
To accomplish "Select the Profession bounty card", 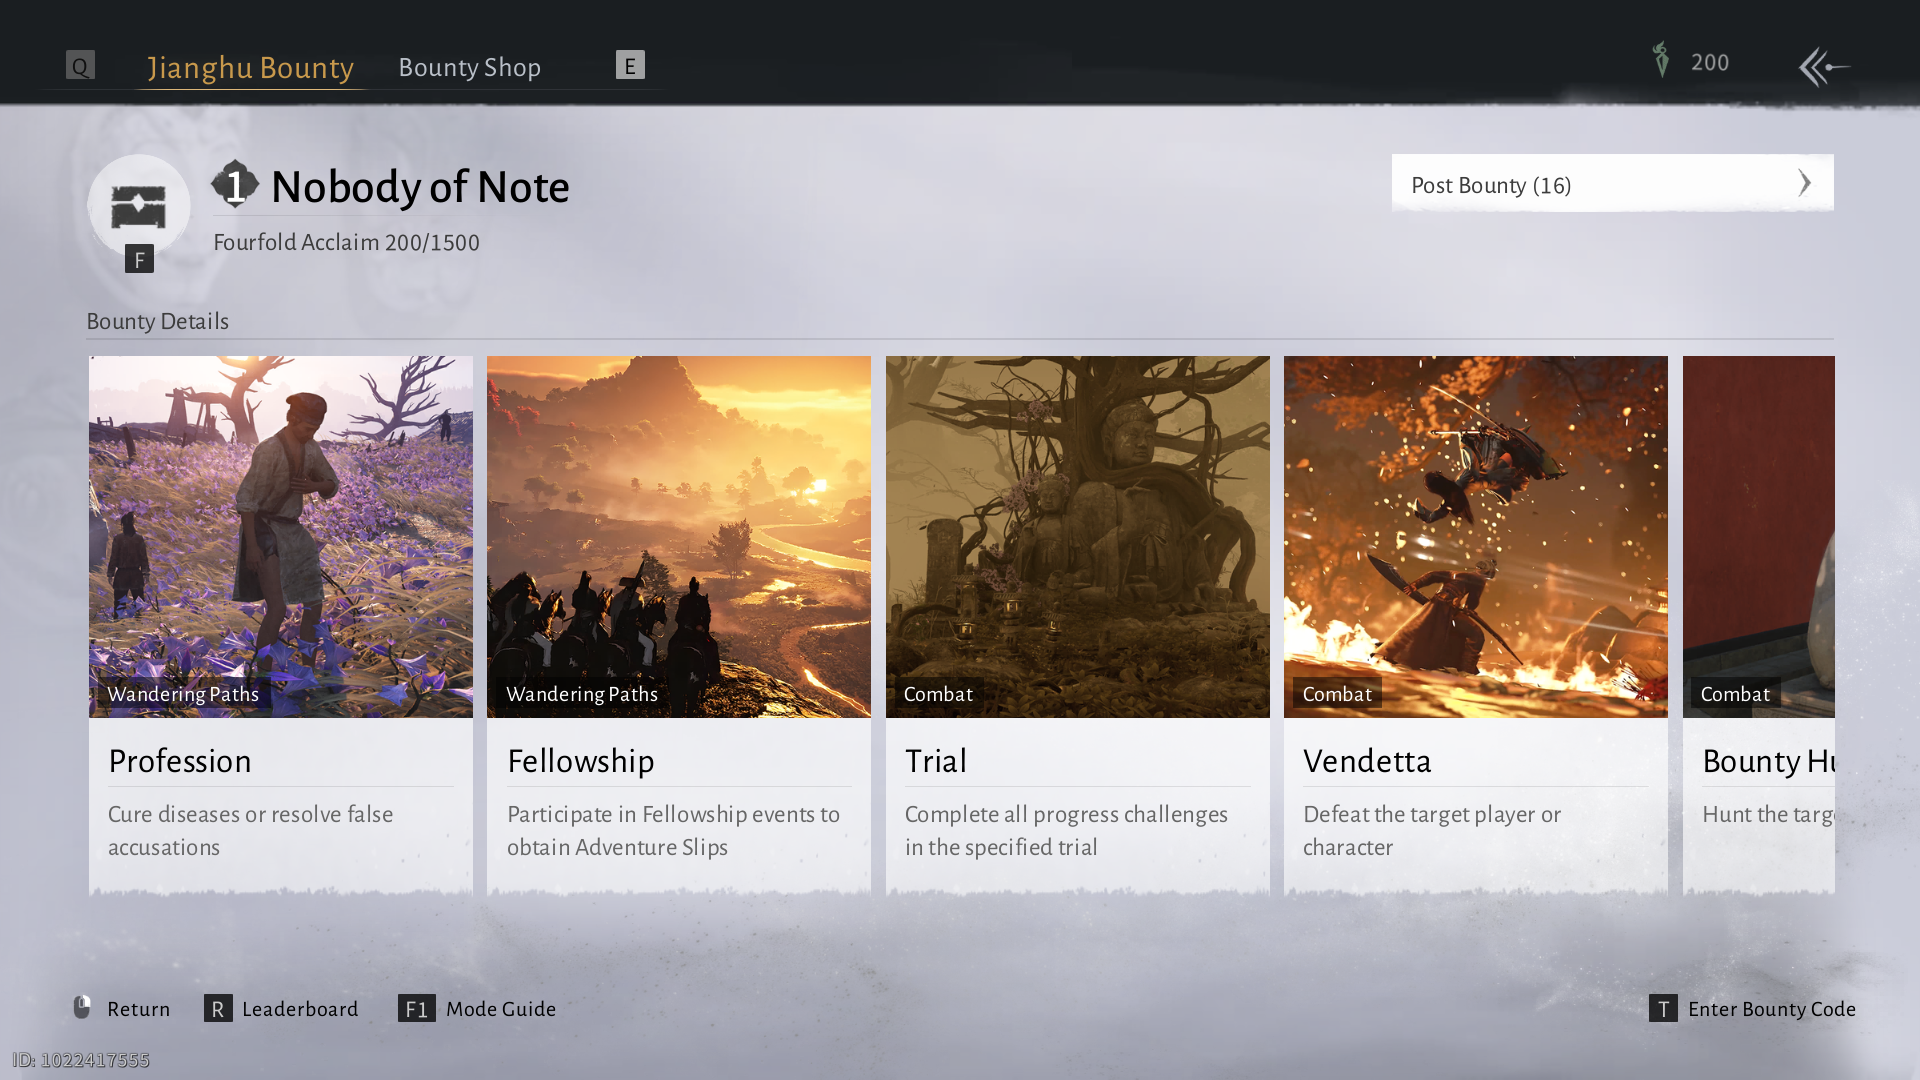I will coord(280,620).
